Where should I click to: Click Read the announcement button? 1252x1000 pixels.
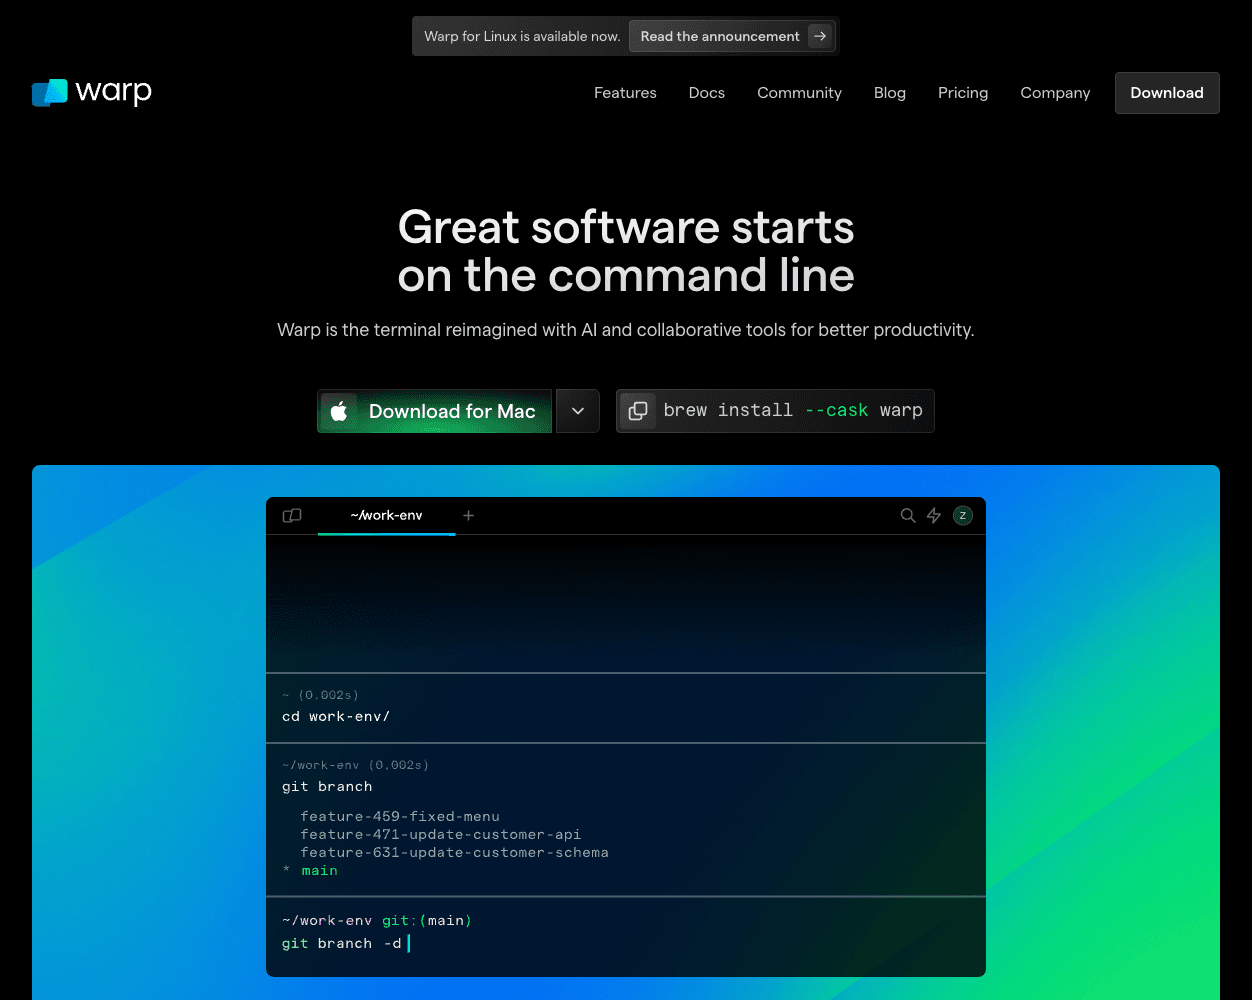point(732,36)
